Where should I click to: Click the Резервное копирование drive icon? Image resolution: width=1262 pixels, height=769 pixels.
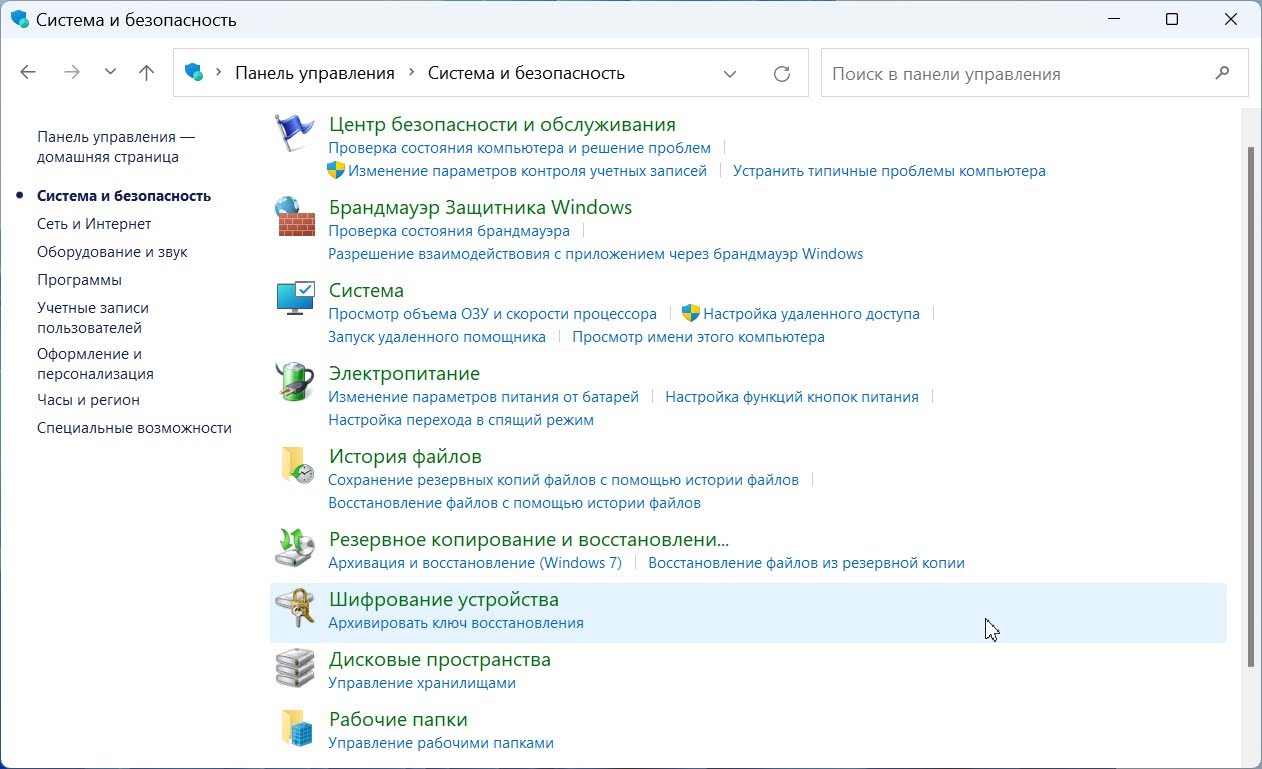293,546
